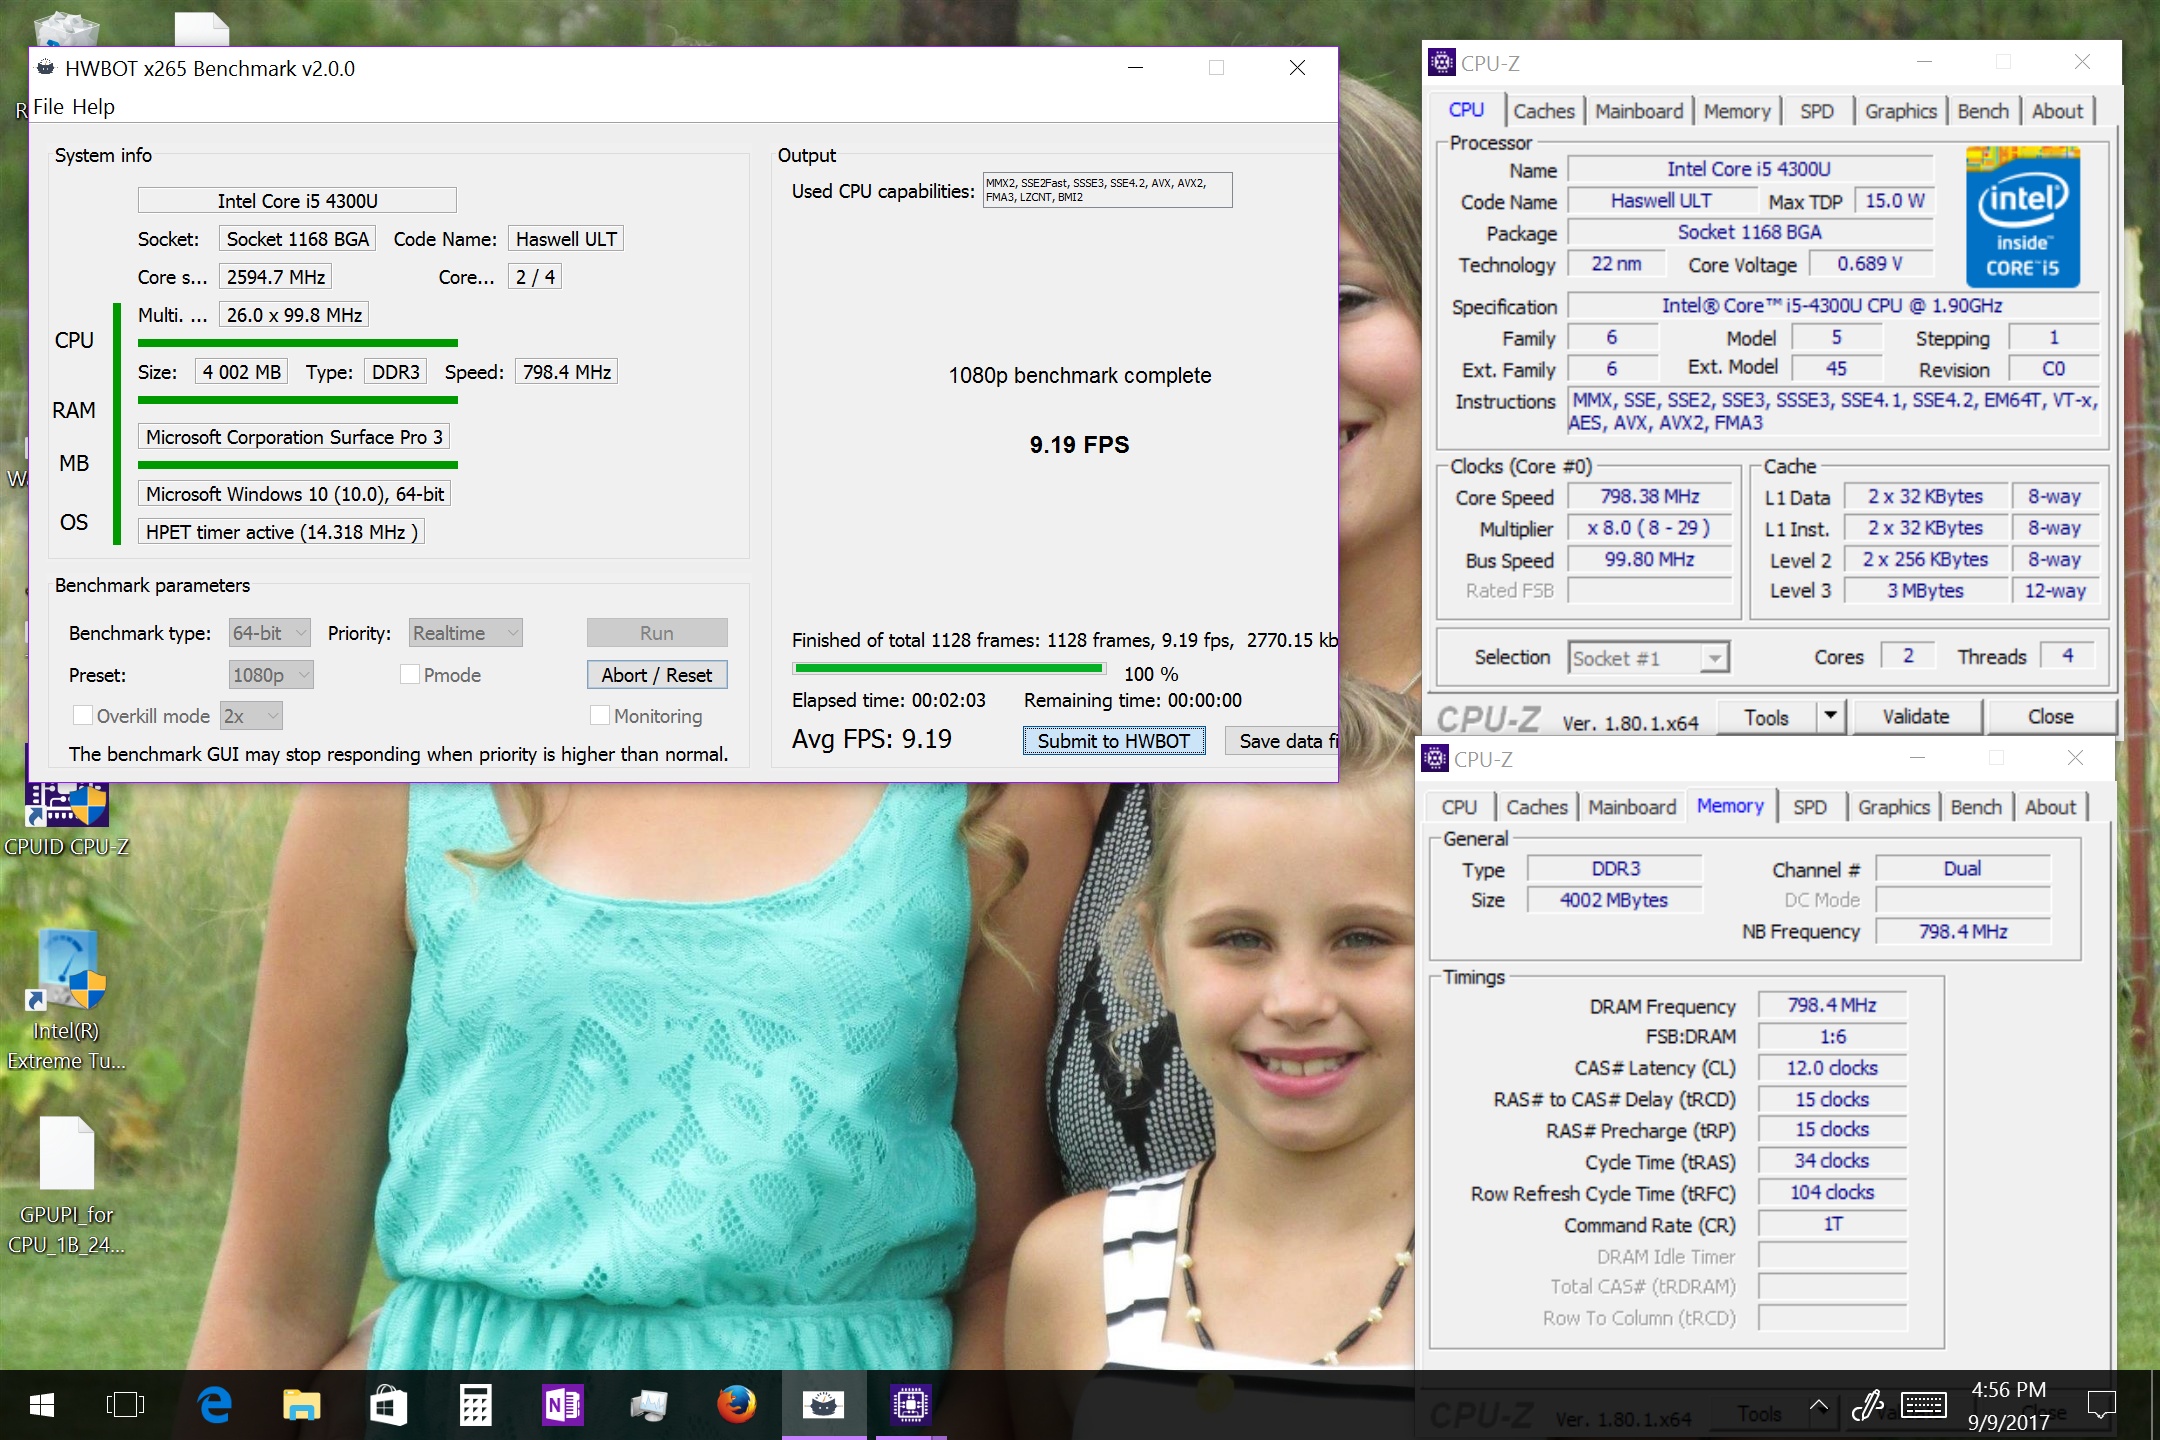2160x1440 pixels.
Task: Click the Intel Core i5 logo in CPU-Z
Action: [x=2022, y=217]
